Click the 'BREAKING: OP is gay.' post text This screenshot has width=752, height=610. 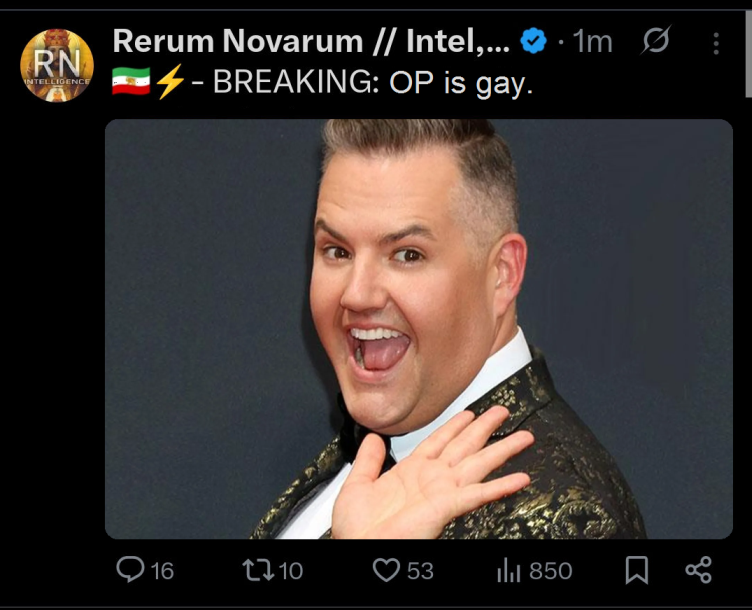click(x=373, y=82)
